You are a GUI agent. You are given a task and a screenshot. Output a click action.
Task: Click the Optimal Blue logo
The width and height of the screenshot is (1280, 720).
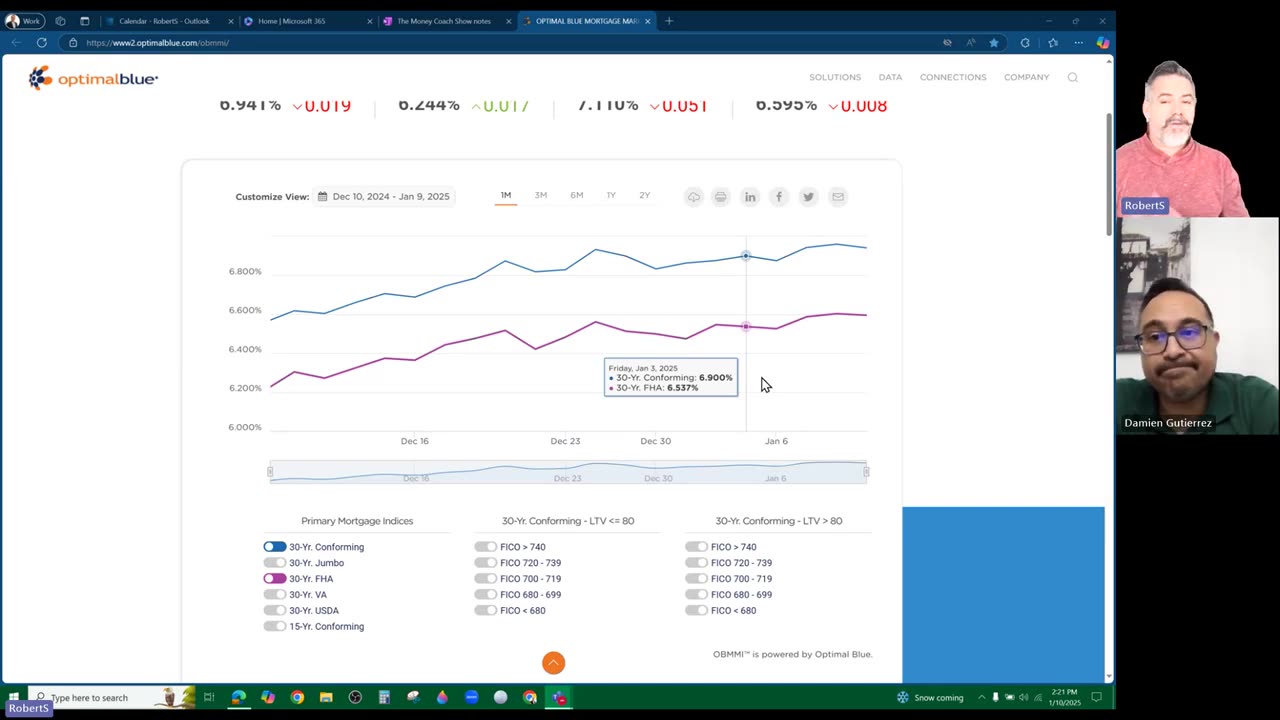click(93, 78)
